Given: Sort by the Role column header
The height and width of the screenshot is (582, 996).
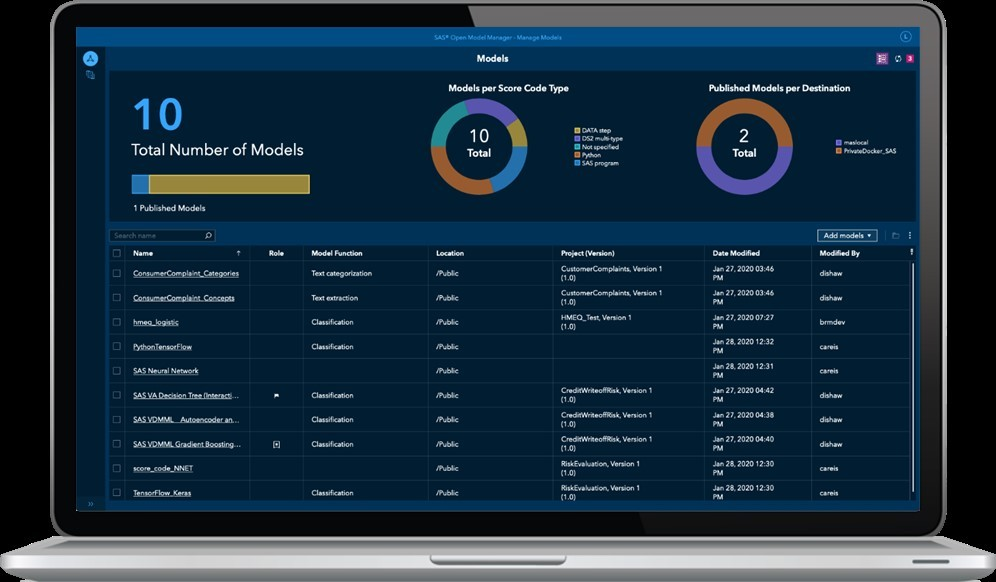Looking at the screenshot, I should (x=276, y=254).
